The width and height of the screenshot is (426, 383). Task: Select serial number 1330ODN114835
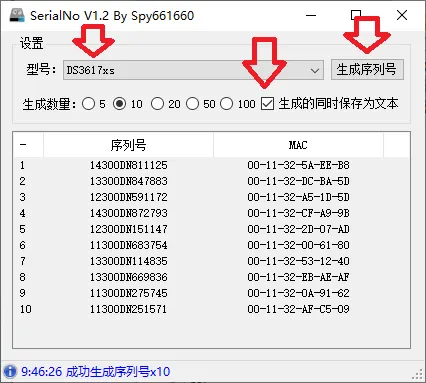[x=128, y=261]
